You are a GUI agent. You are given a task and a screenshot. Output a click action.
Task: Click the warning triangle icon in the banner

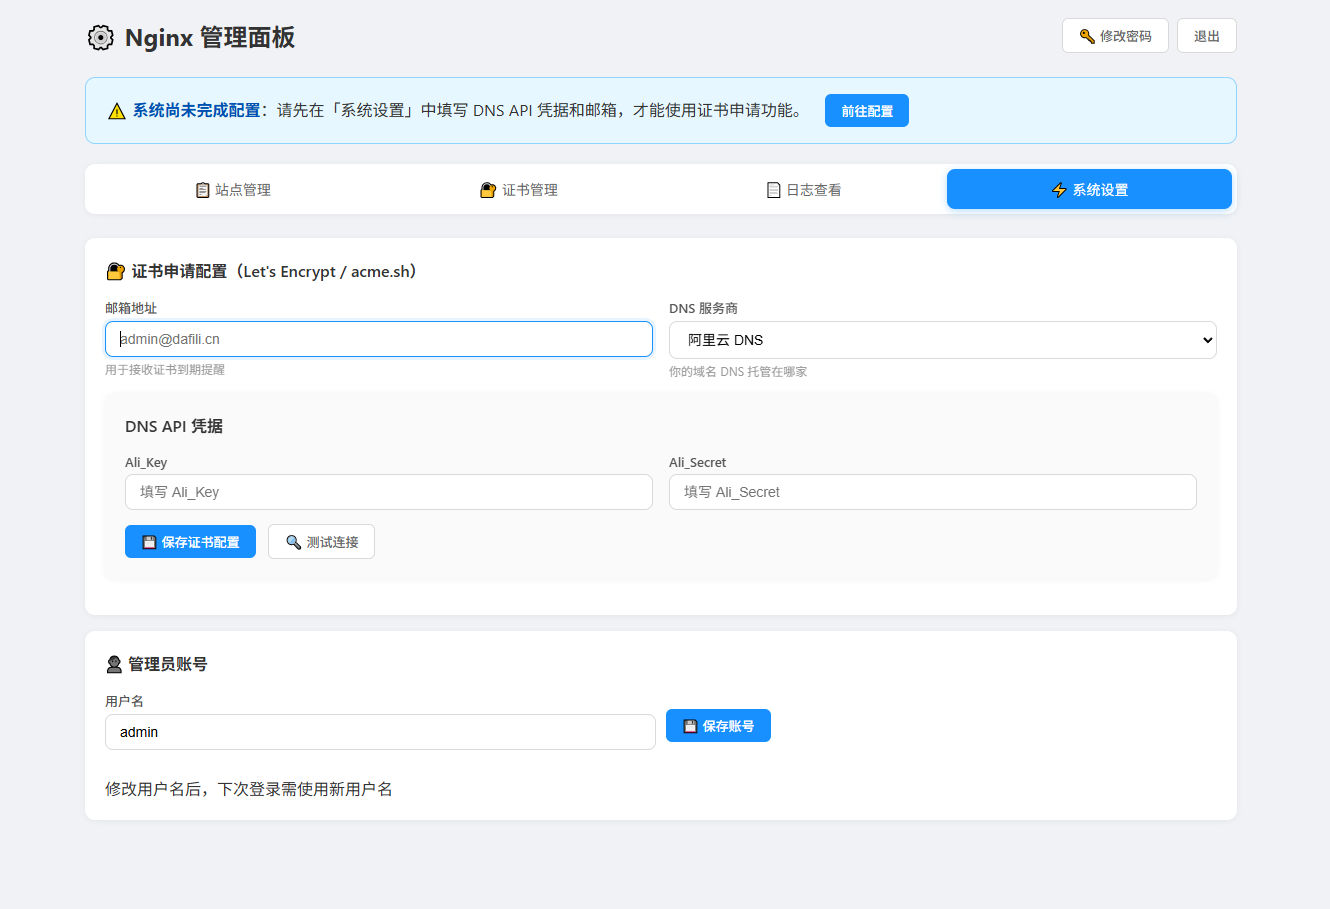(x=117, y=111)
